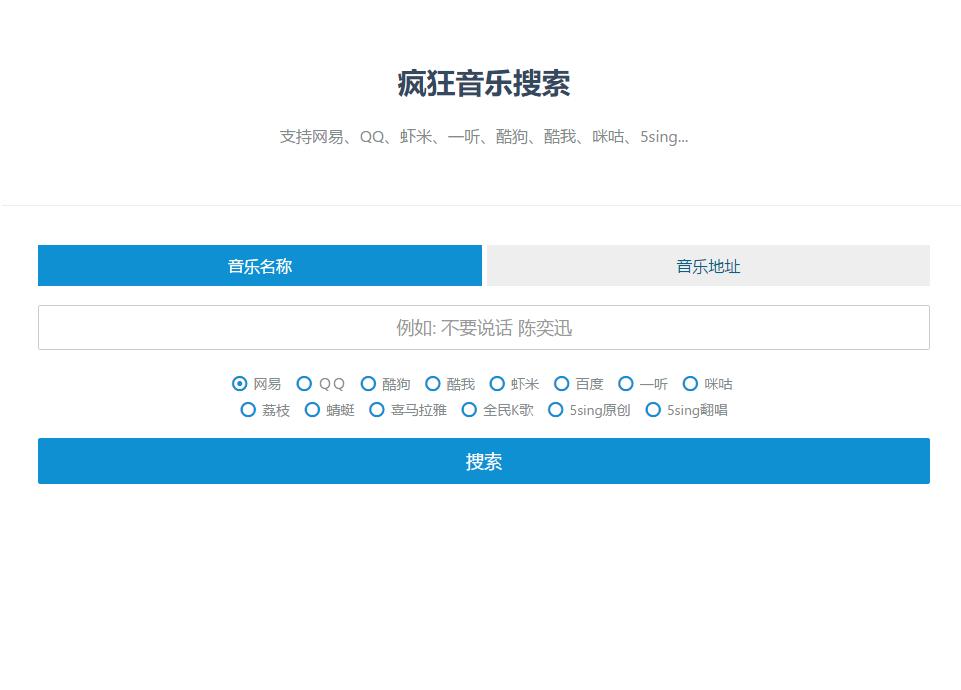Switch to the 音乐名称 tab

coord(260,266)
